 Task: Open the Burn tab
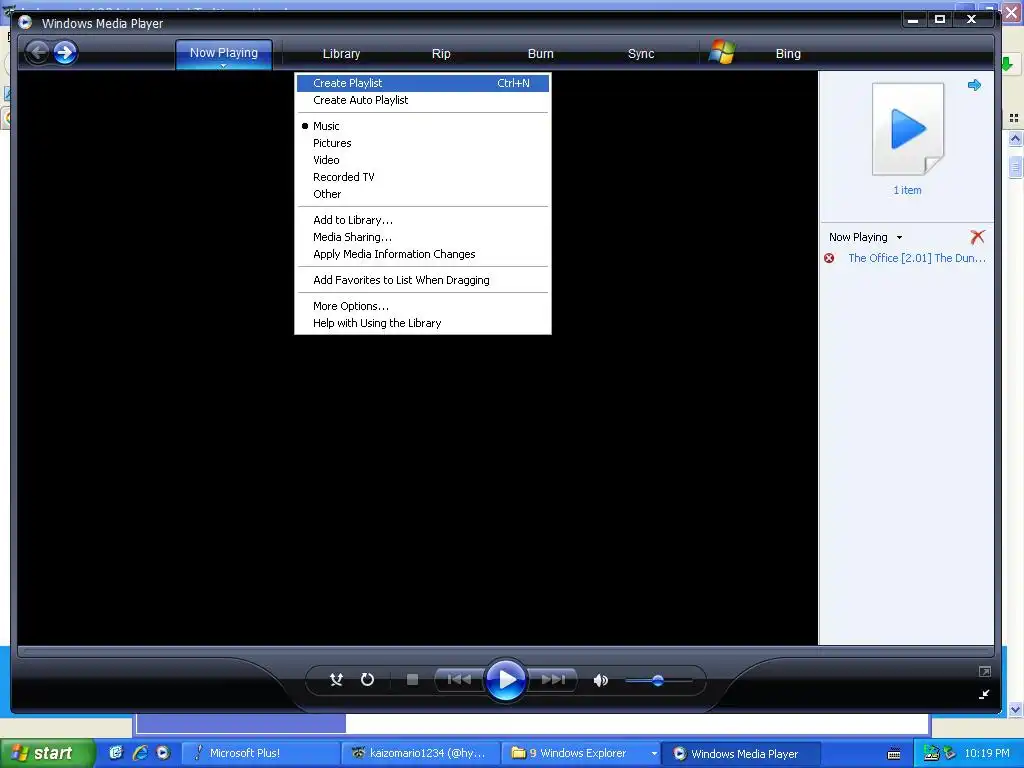point(541,54)
